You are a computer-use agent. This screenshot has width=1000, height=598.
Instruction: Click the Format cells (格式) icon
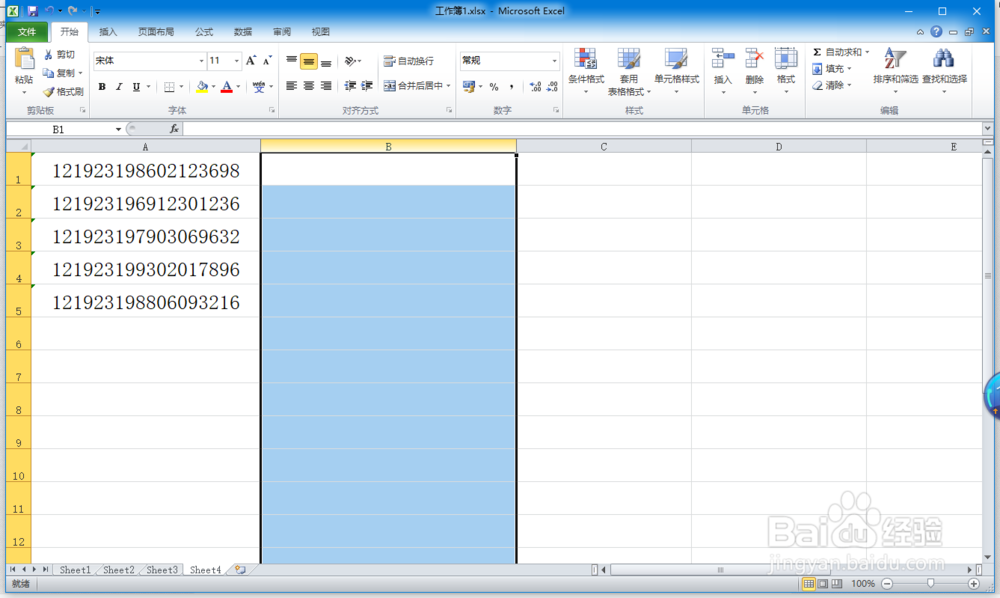click(786, 59)
